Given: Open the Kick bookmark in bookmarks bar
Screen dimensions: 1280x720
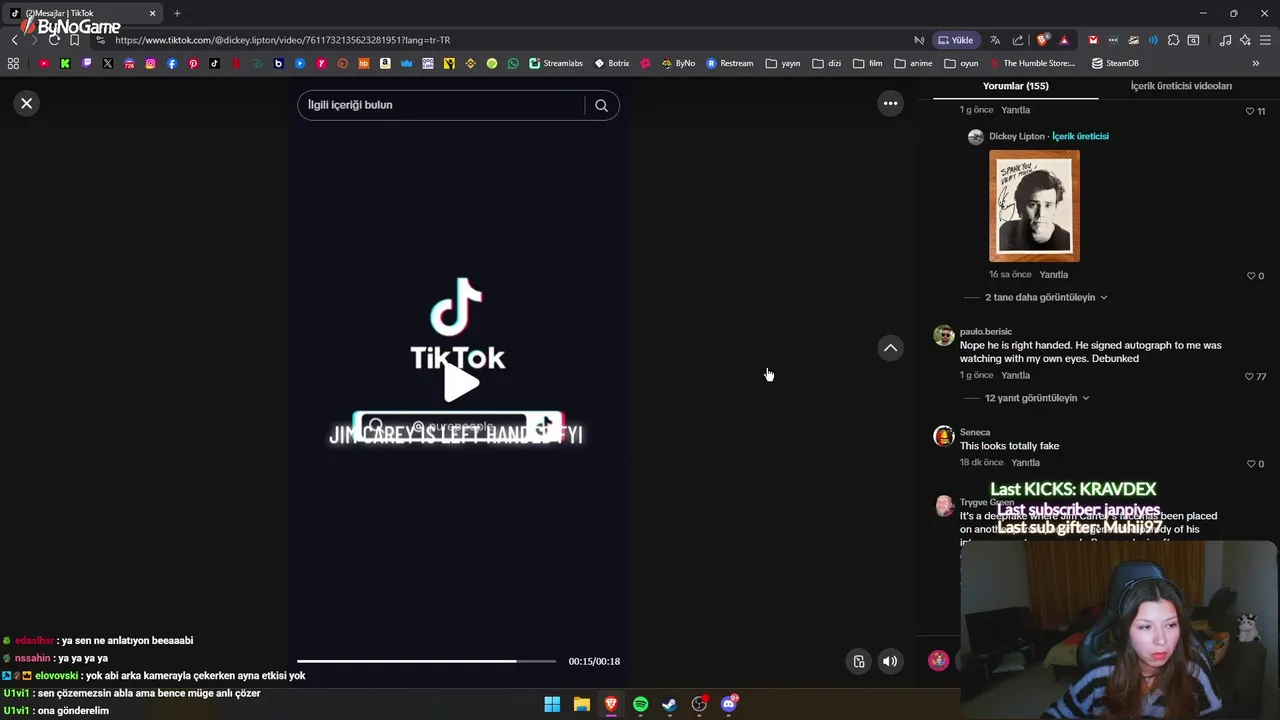Looking at the screenshot, I should 65,63.
